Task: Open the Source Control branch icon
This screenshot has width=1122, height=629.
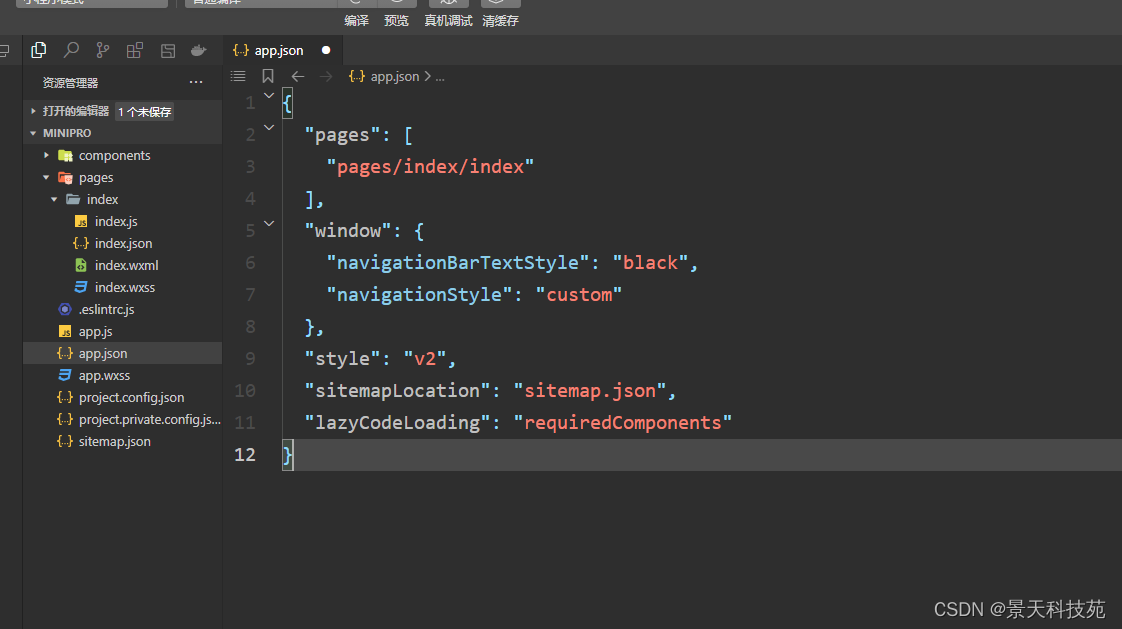Action: [x=103, y=50]
